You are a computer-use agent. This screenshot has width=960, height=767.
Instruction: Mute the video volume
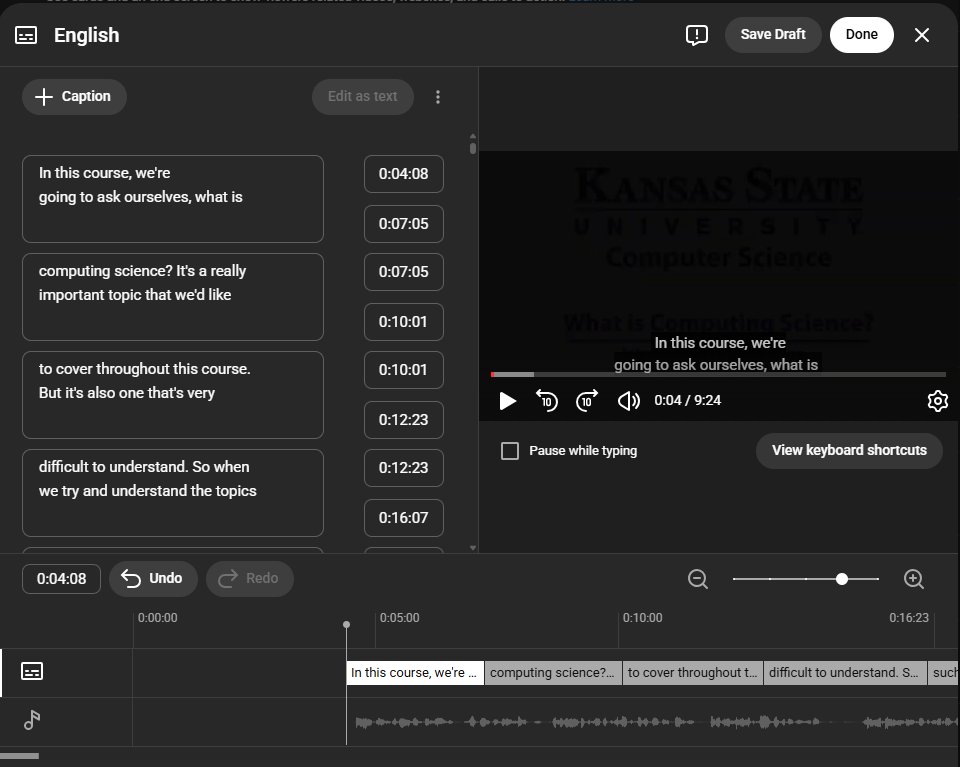[628, 401]
